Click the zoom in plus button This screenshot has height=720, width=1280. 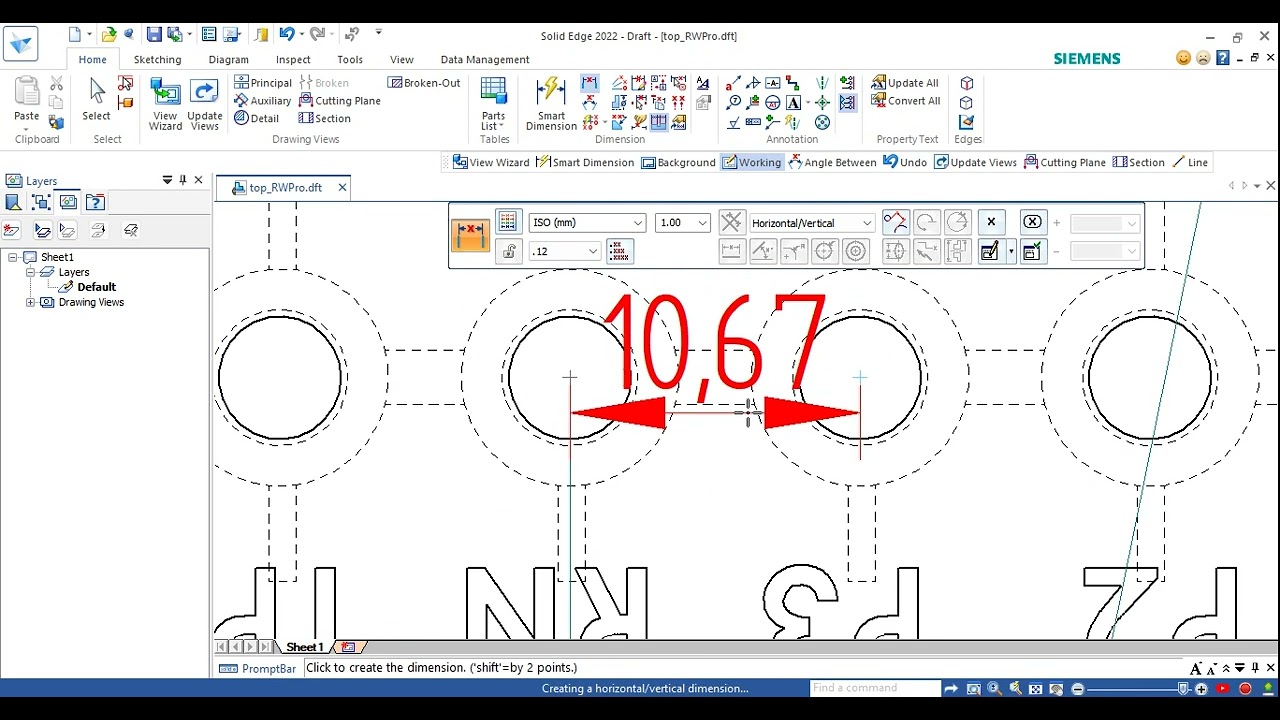pyautogui.click(x=1202, y=689)
